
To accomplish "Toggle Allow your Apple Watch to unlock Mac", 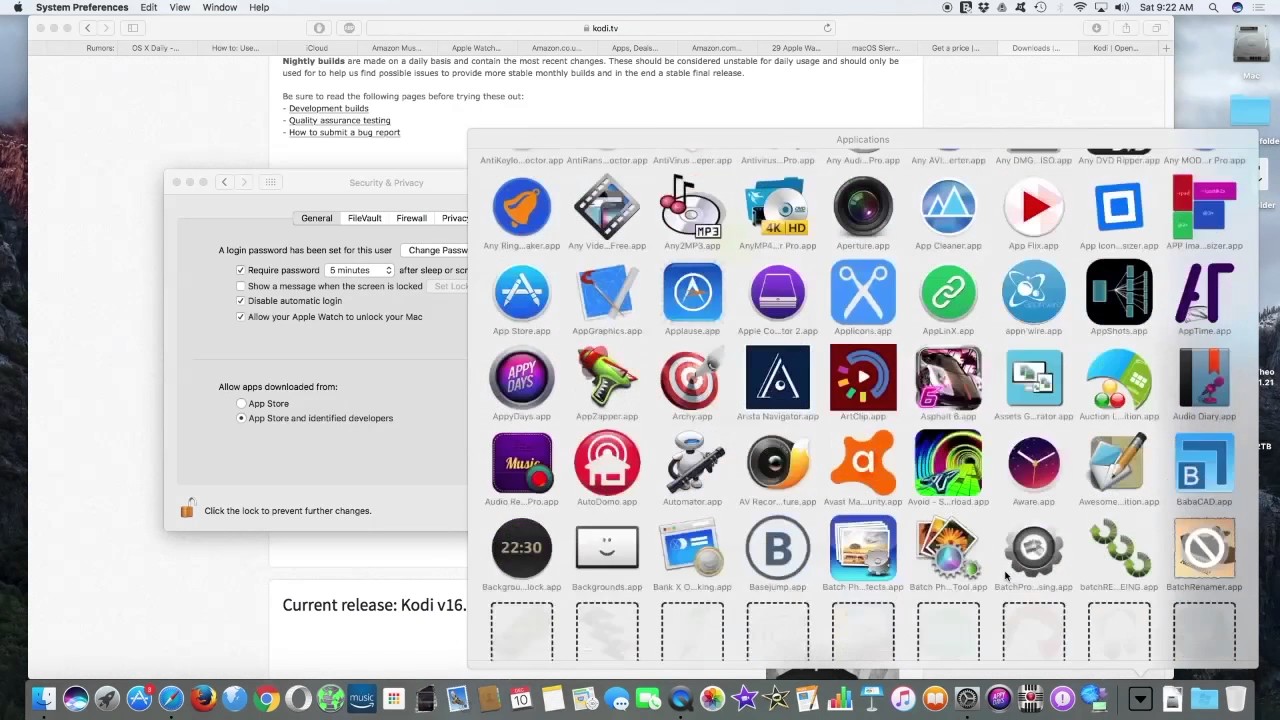I will click(240, 317).
